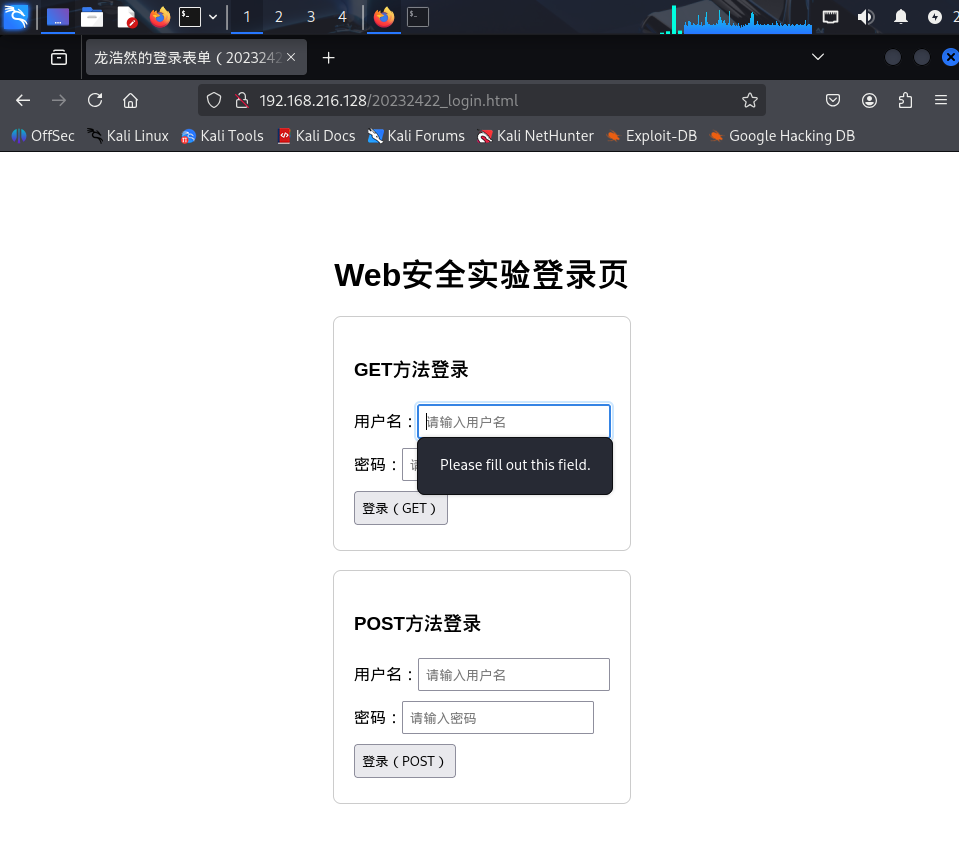Click the Please fill out this field tooltip

click(515, 465)
